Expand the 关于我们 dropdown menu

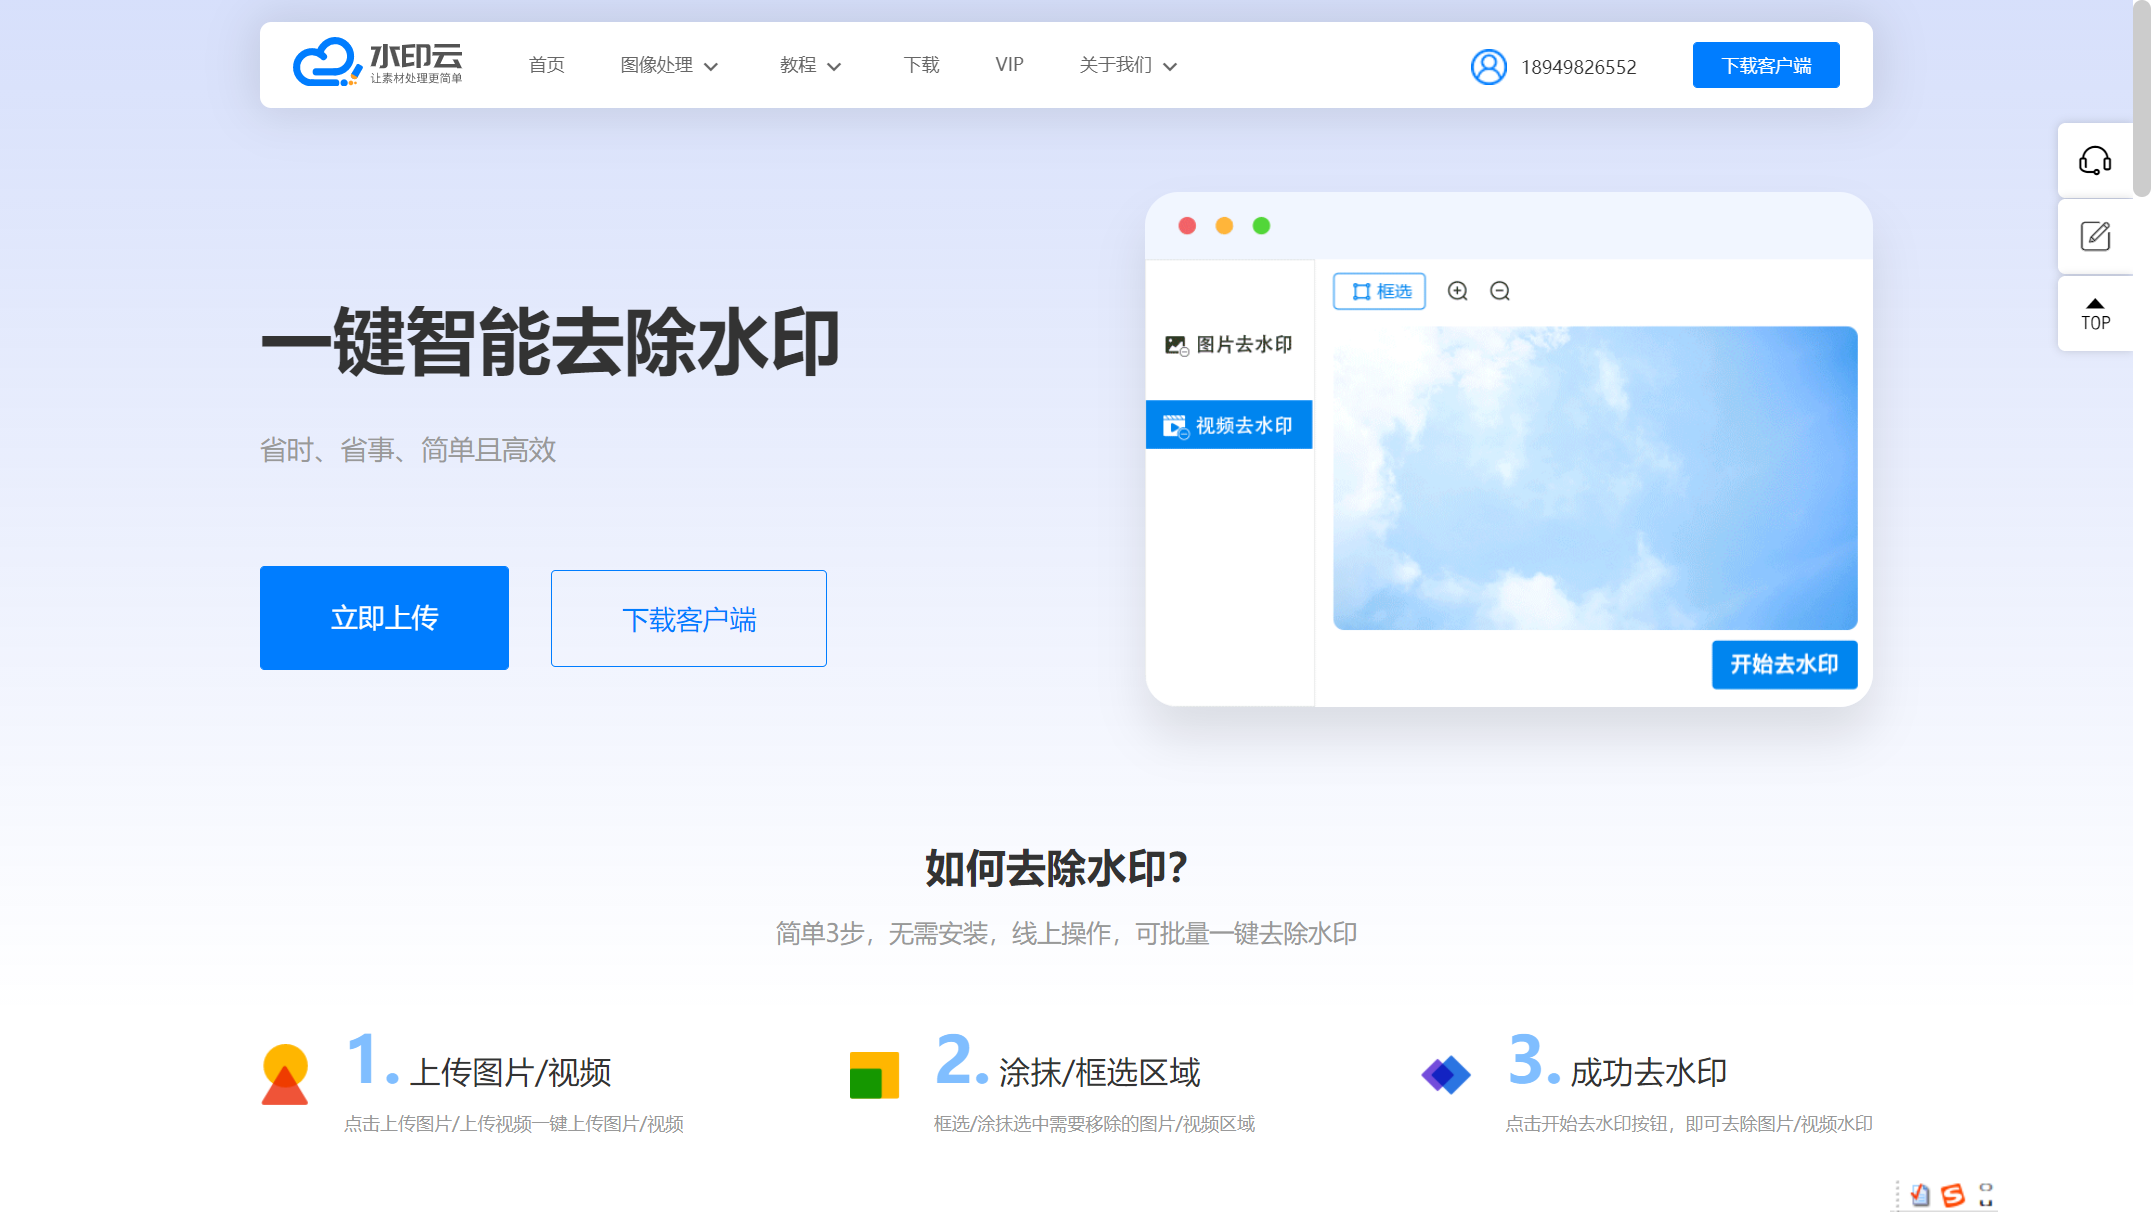click(1128, 65)
